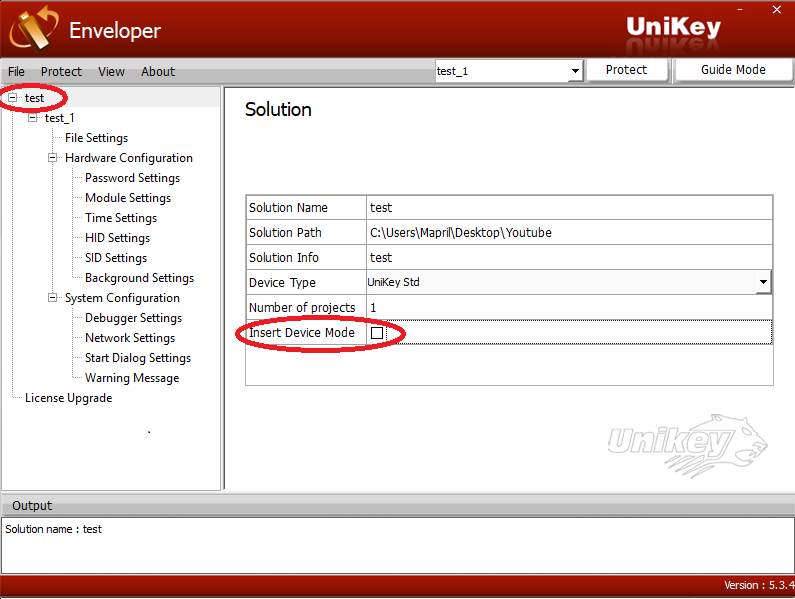Click the 'Solution name : test' output line
The height and width of the screenshot is (599, 795).
click(53, 529)
